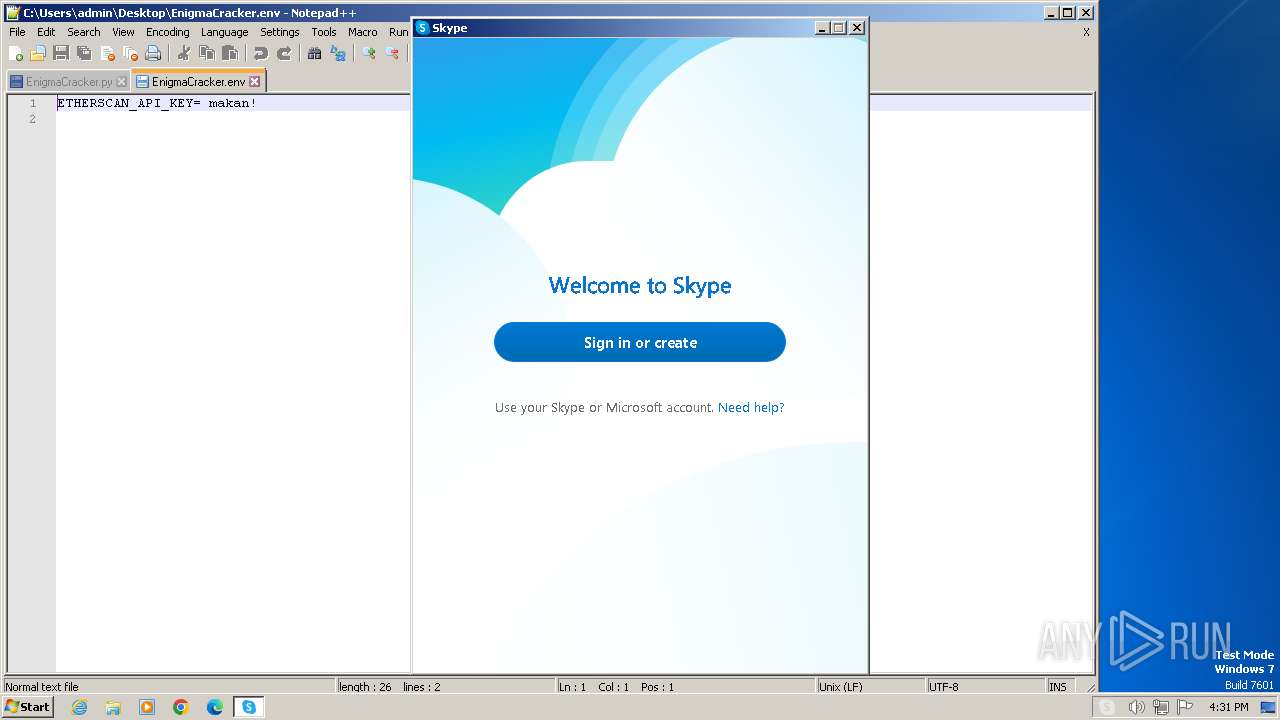Open the Language menu
Image resolution: width=1280 pixels, height=720 pixels.
point(224,32)
